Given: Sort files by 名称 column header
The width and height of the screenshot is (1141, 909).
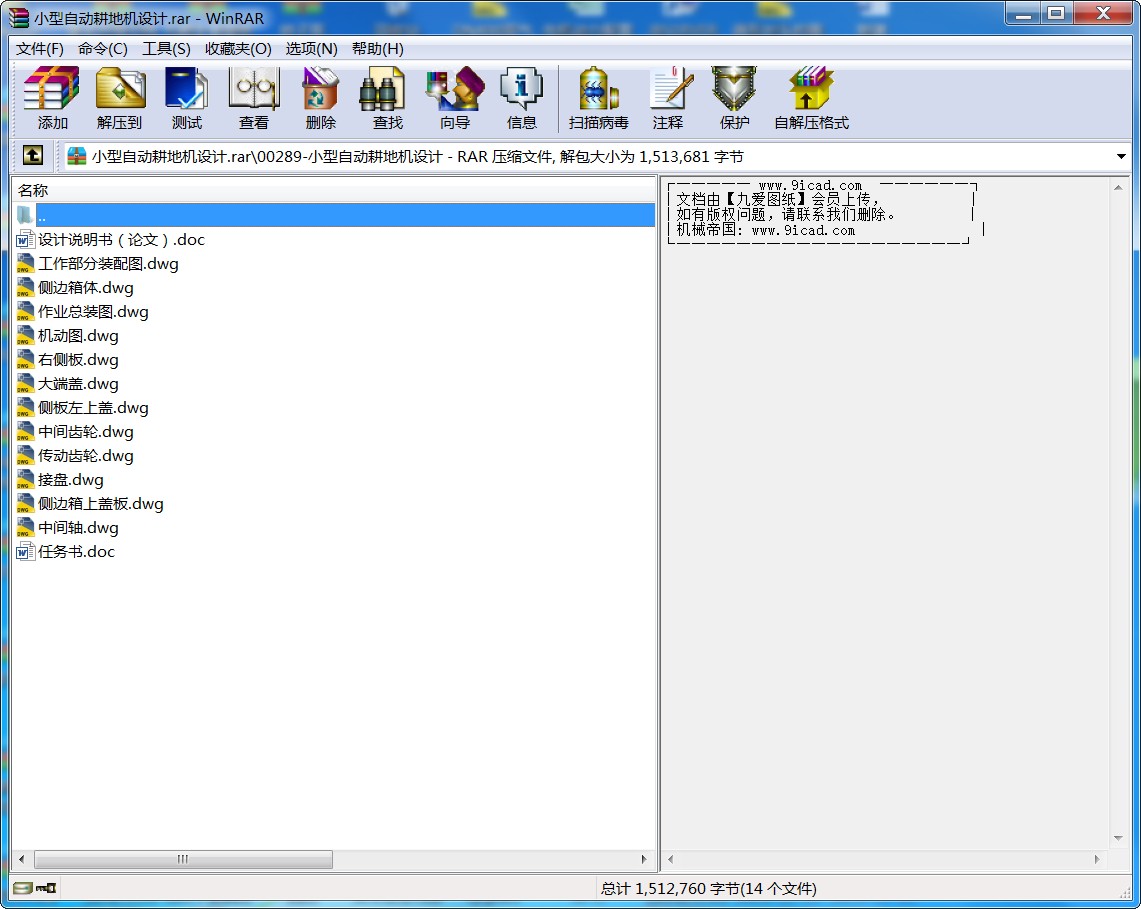Looking at the screenshot, I should click(334, 190).
